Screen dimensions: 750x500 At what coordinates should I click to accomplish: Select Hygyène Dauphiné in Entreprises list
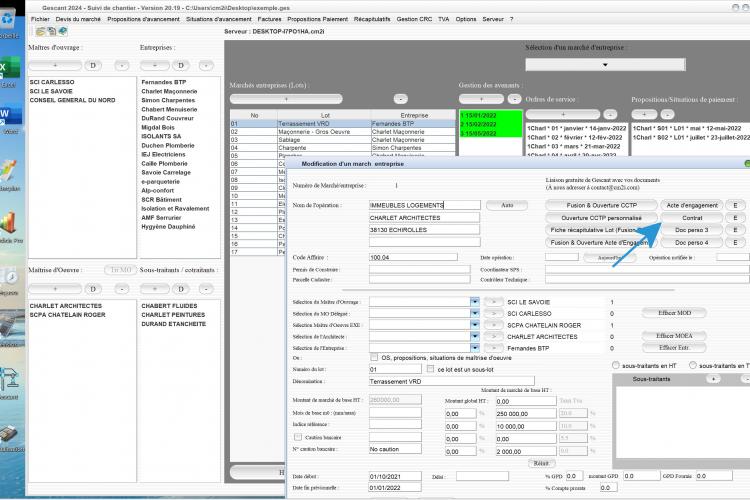(x=168, y=227)
